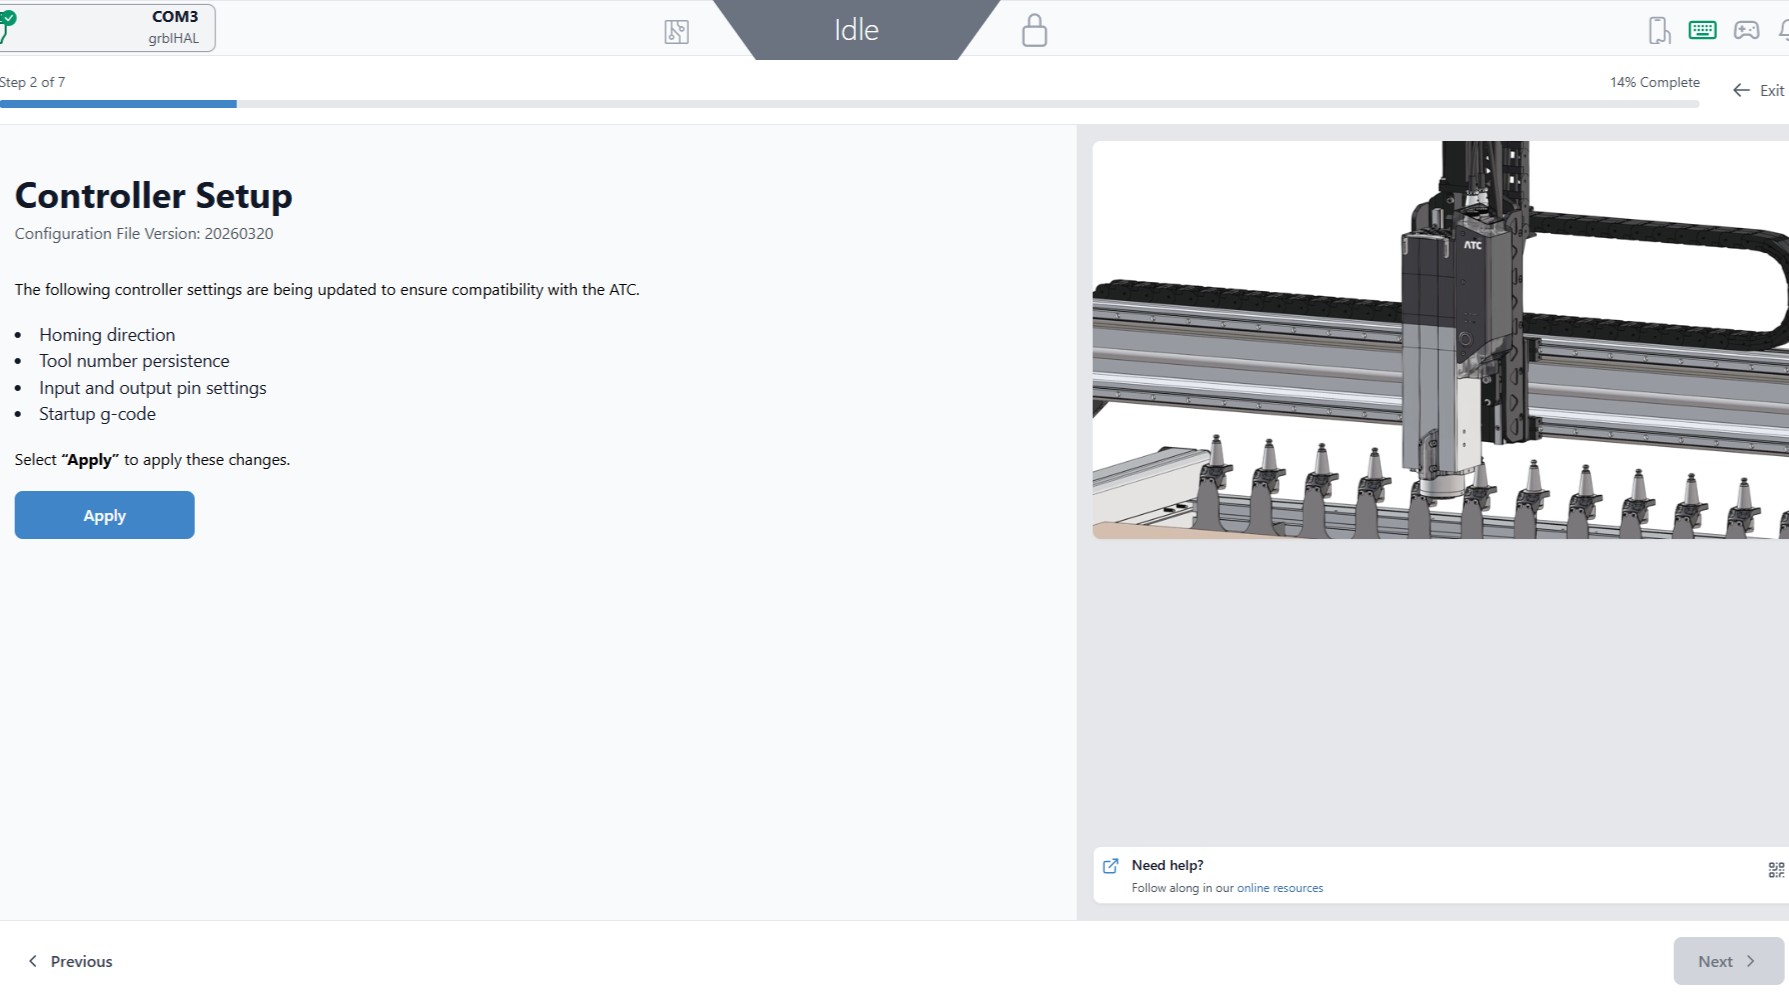
Task: Open the phone remote control icon
Action: point(1659,31)
